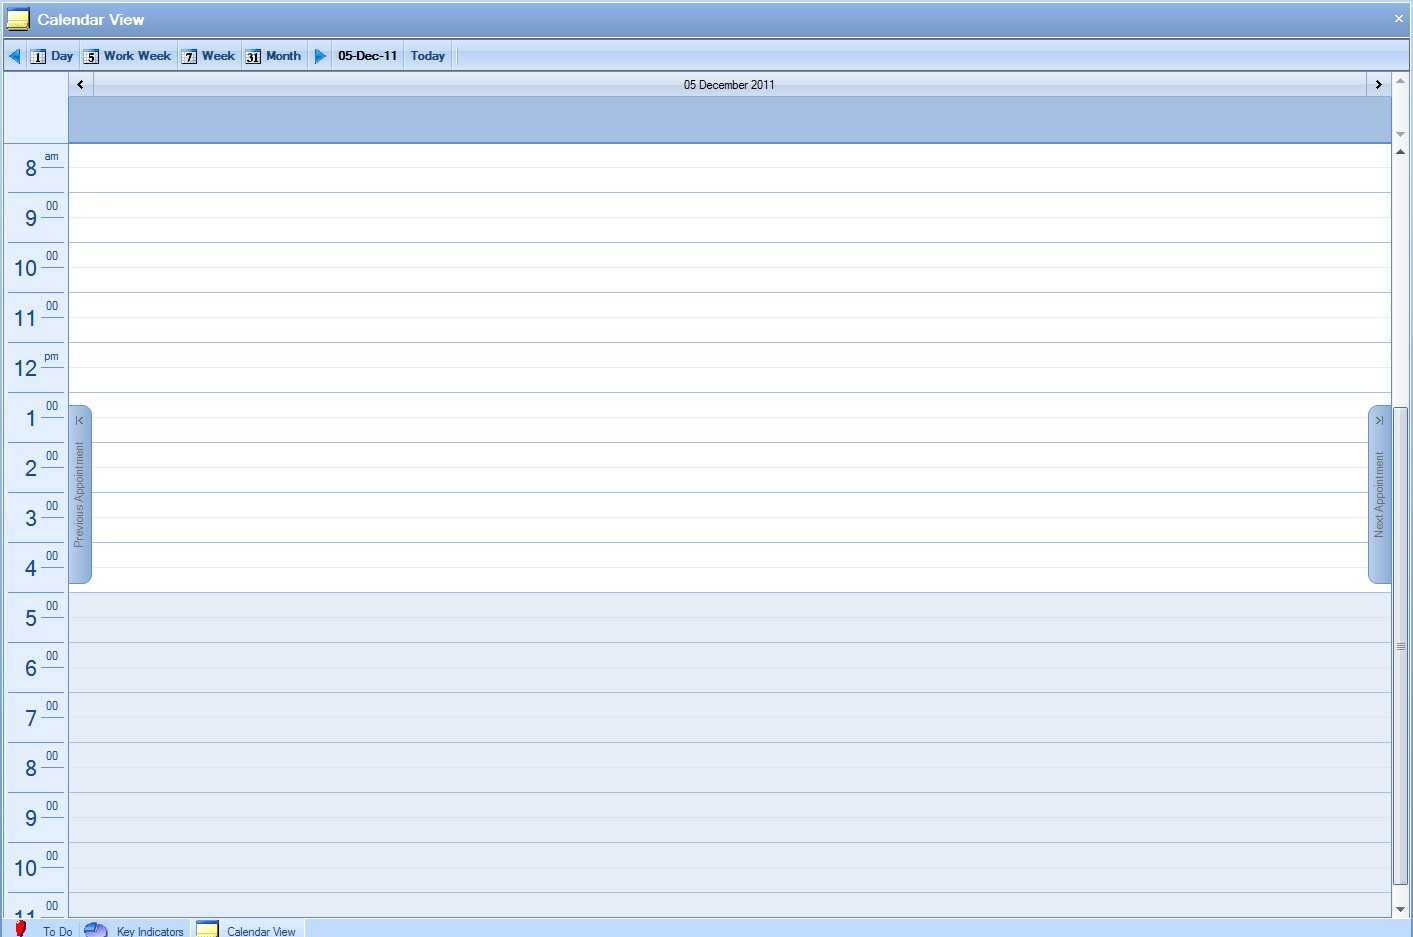Screen dimensions: 1413x937
Task: Click the blue next-date arrow in toolbar
Action: click(x=320, y=56)
